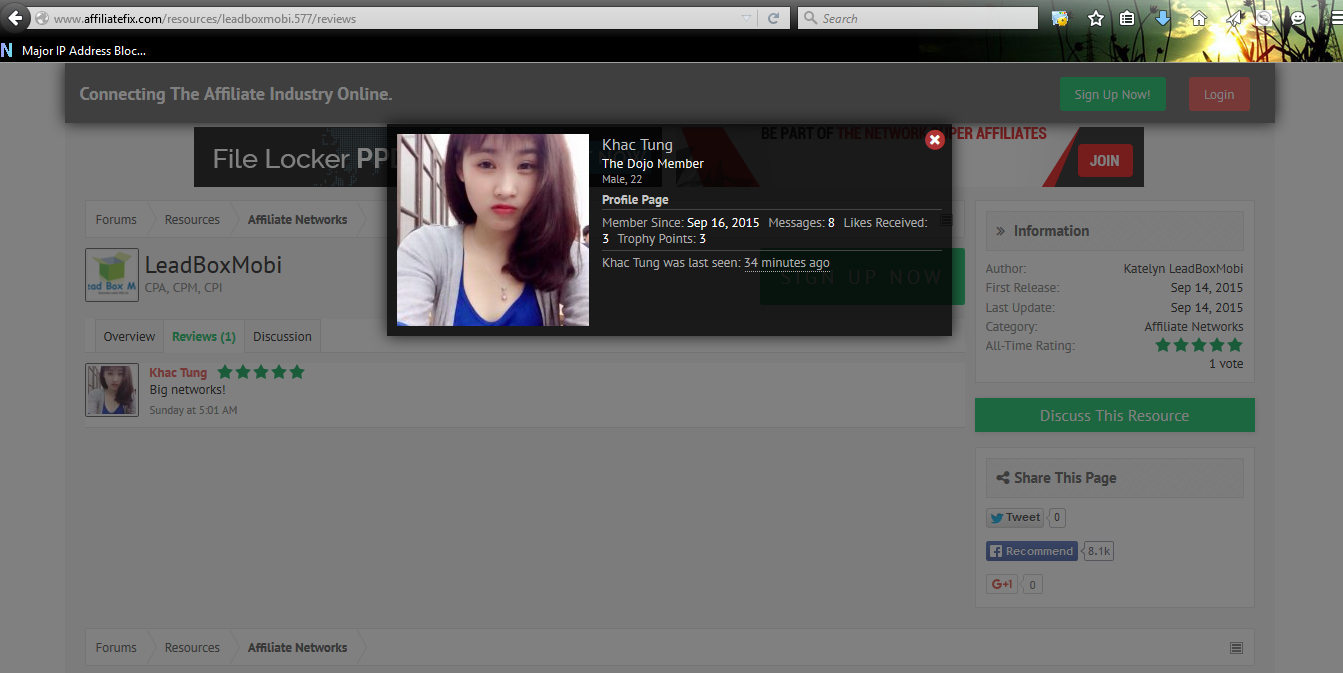Open the Firefox hamburger menu

[1335, 18]
